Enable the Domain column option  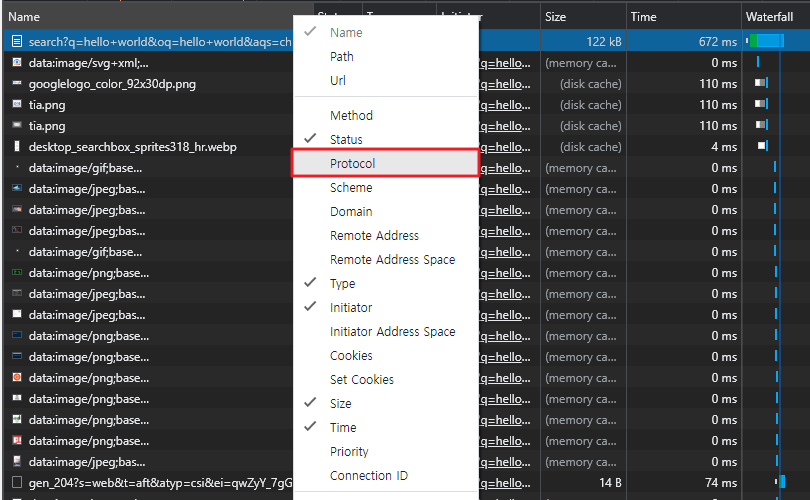(385, 211)
